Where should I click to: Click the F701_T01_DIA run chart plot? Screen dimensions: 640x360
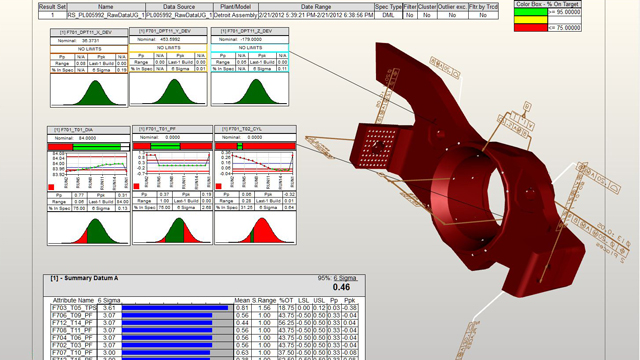pos(96,164)
